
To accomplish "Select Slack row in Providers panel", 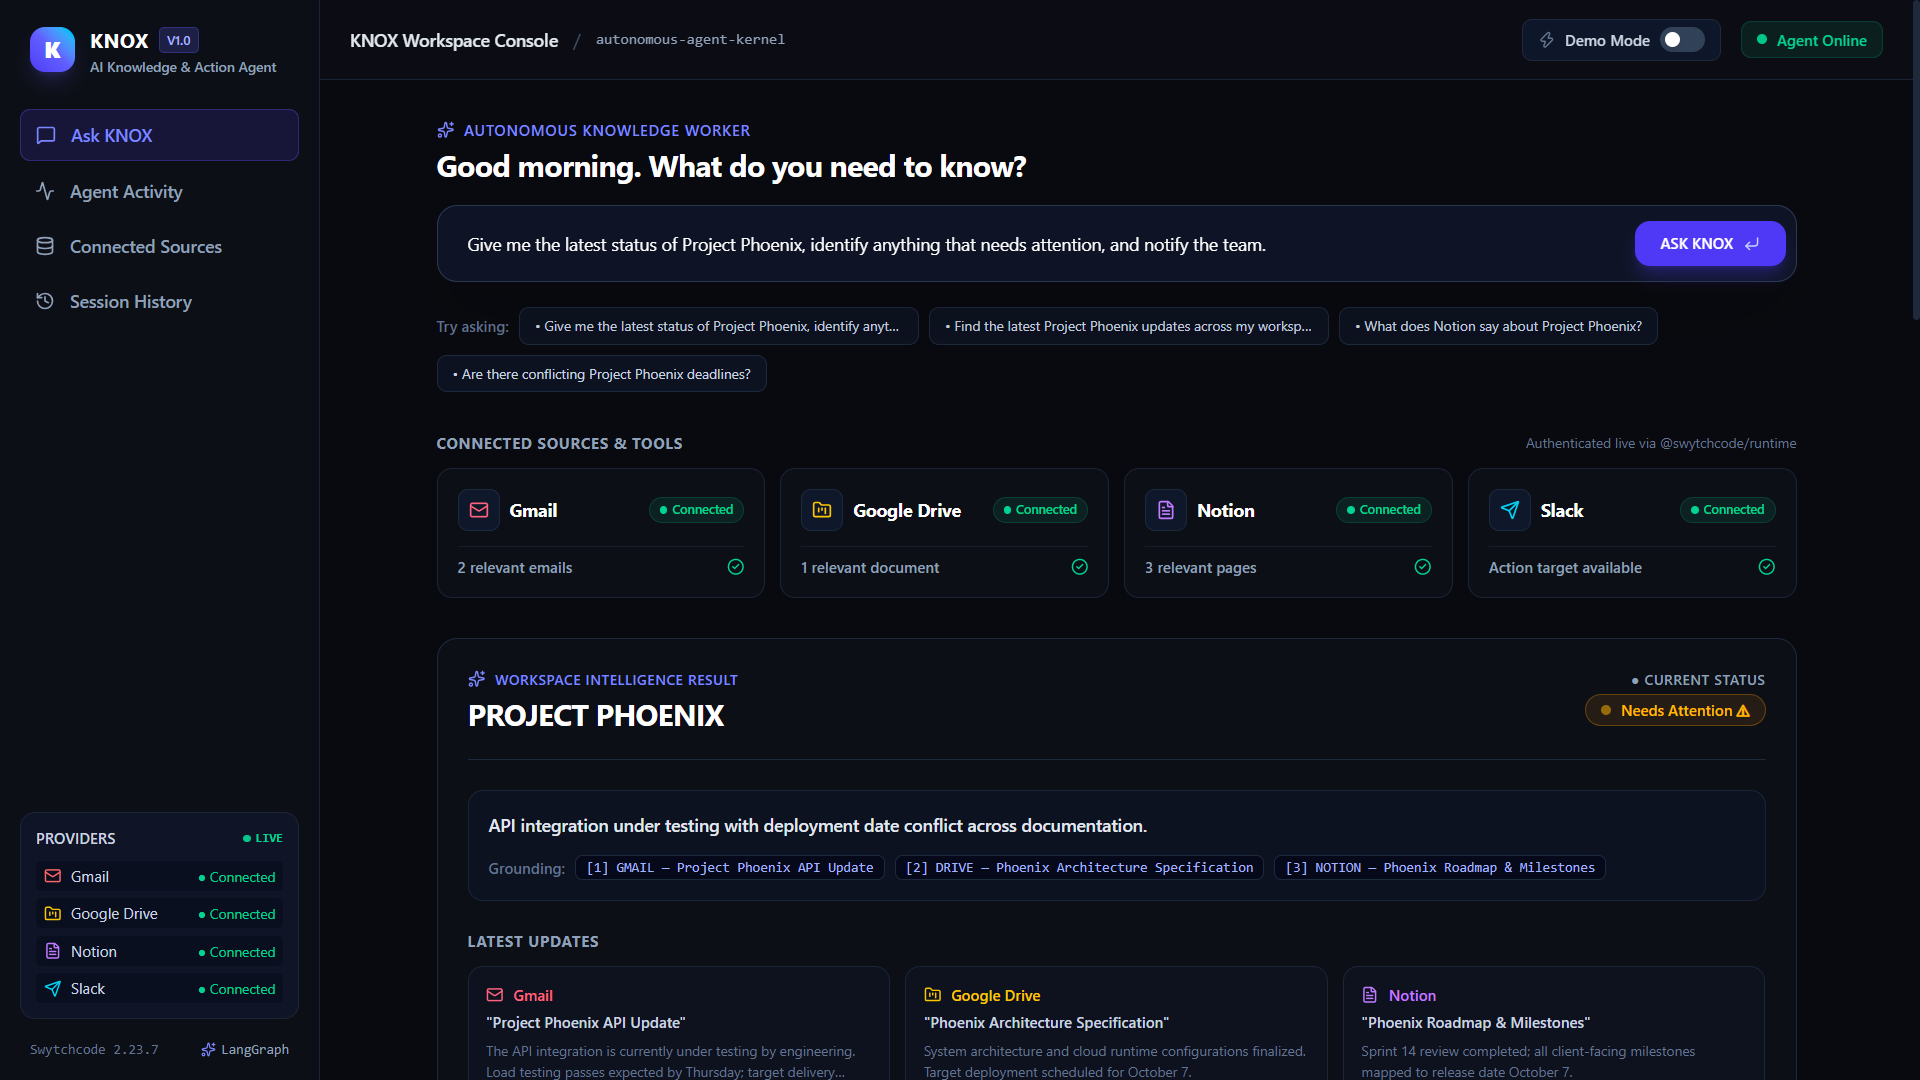I will click(159, 989).
